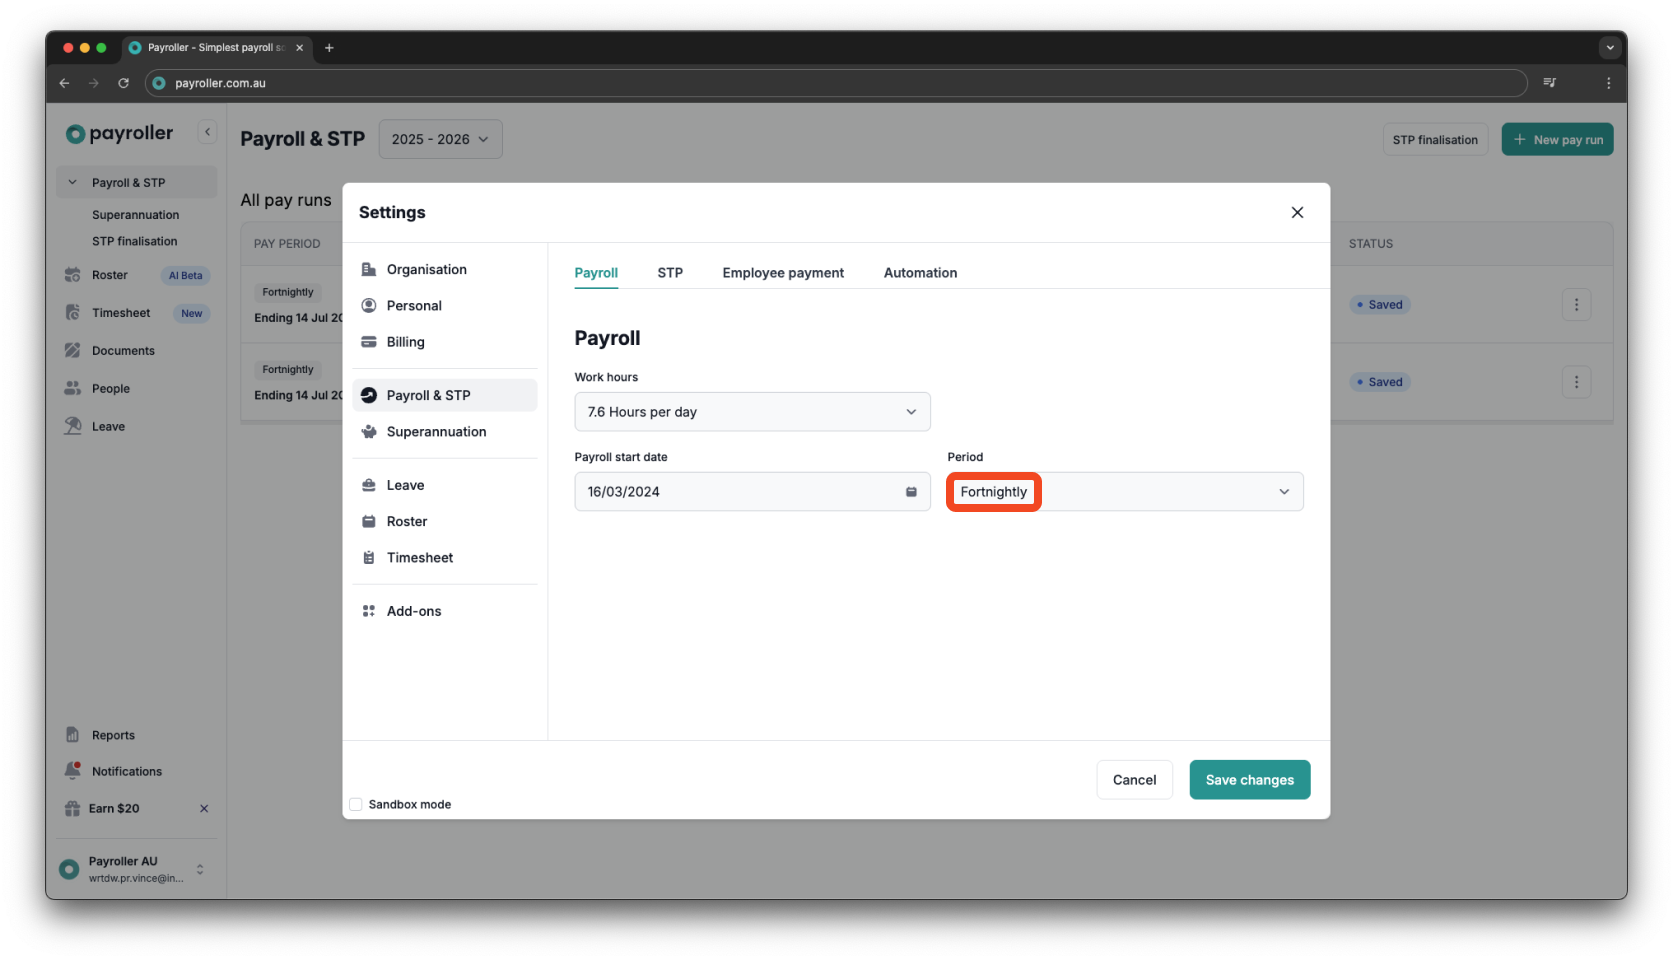Dismiss the Earn $20 promotion

(x=204, y=808)
